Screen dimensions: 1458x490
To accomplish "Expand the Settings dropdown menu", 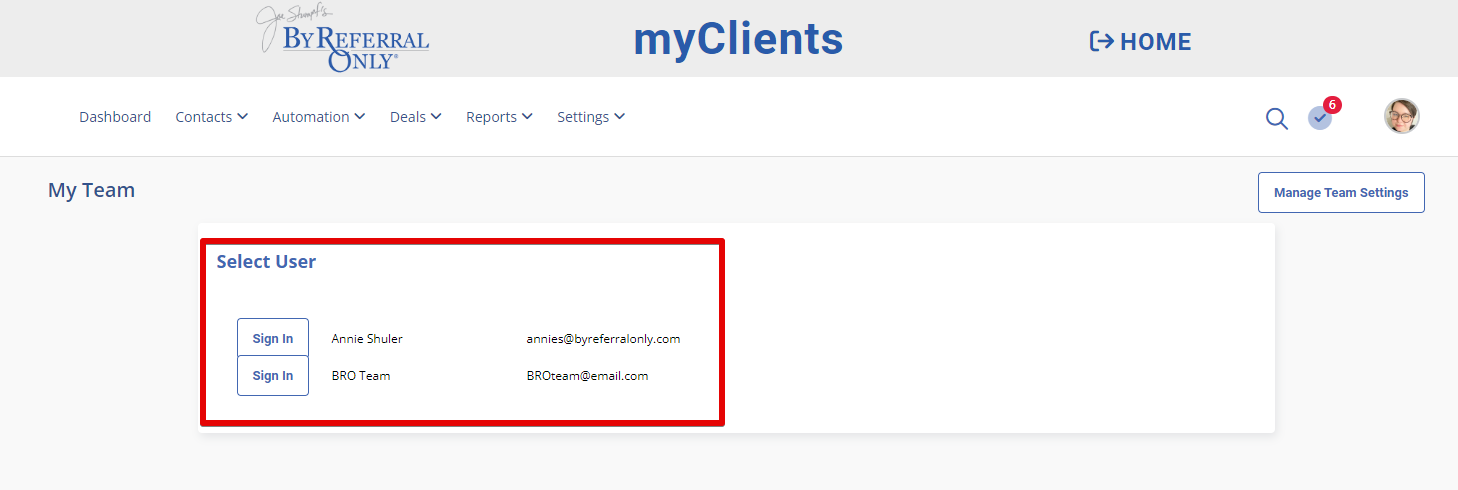I will point(591,117).
